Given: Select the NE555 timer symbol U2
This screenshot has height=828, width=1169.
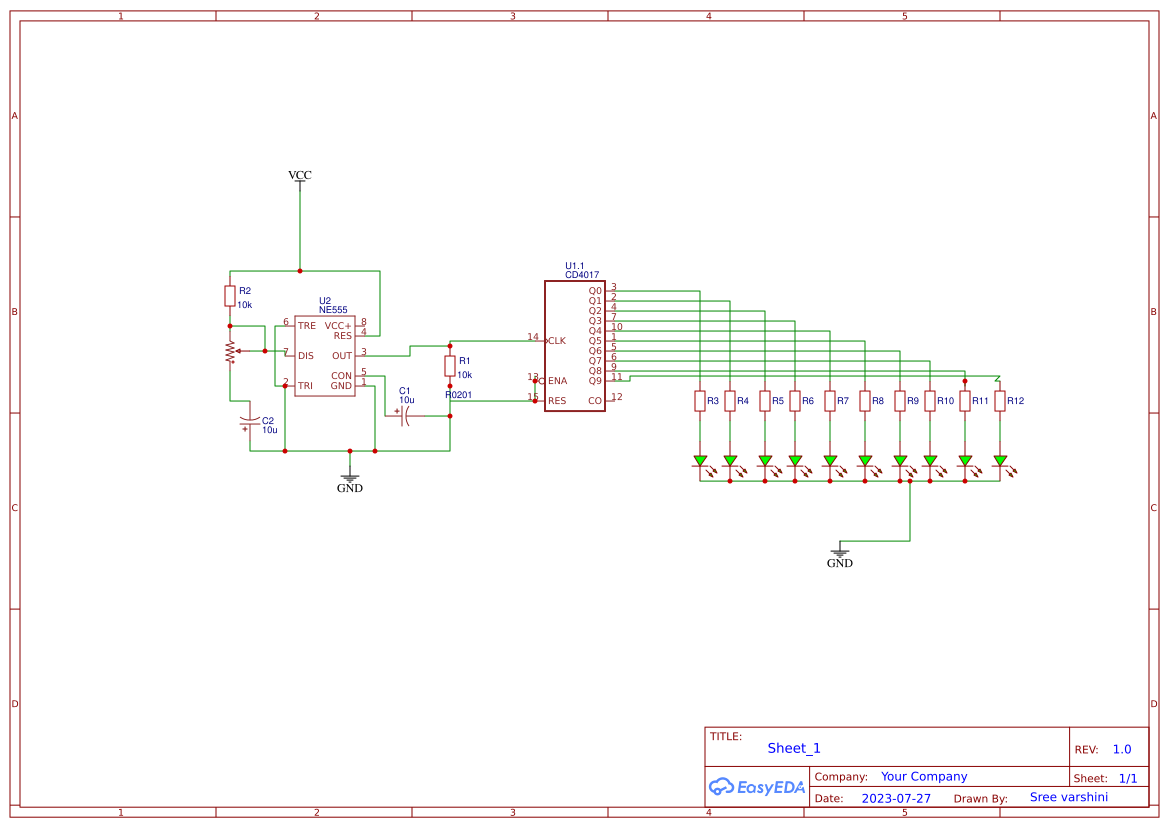Looking at the screenshot, I should tap(325, 355).
